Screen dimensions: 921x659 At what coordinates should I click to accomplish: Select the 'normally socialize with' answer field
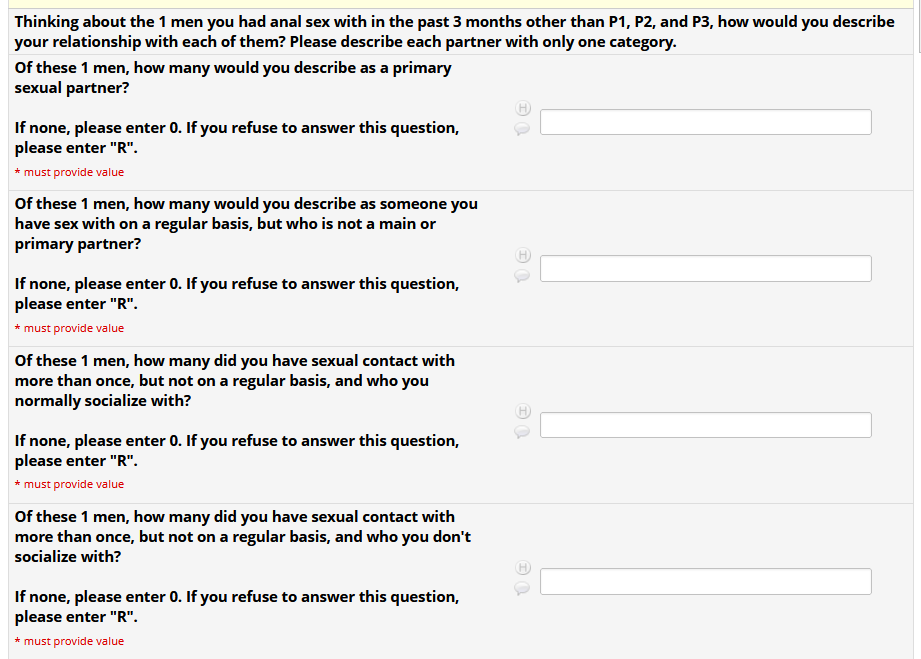click(x=705, y=425)
